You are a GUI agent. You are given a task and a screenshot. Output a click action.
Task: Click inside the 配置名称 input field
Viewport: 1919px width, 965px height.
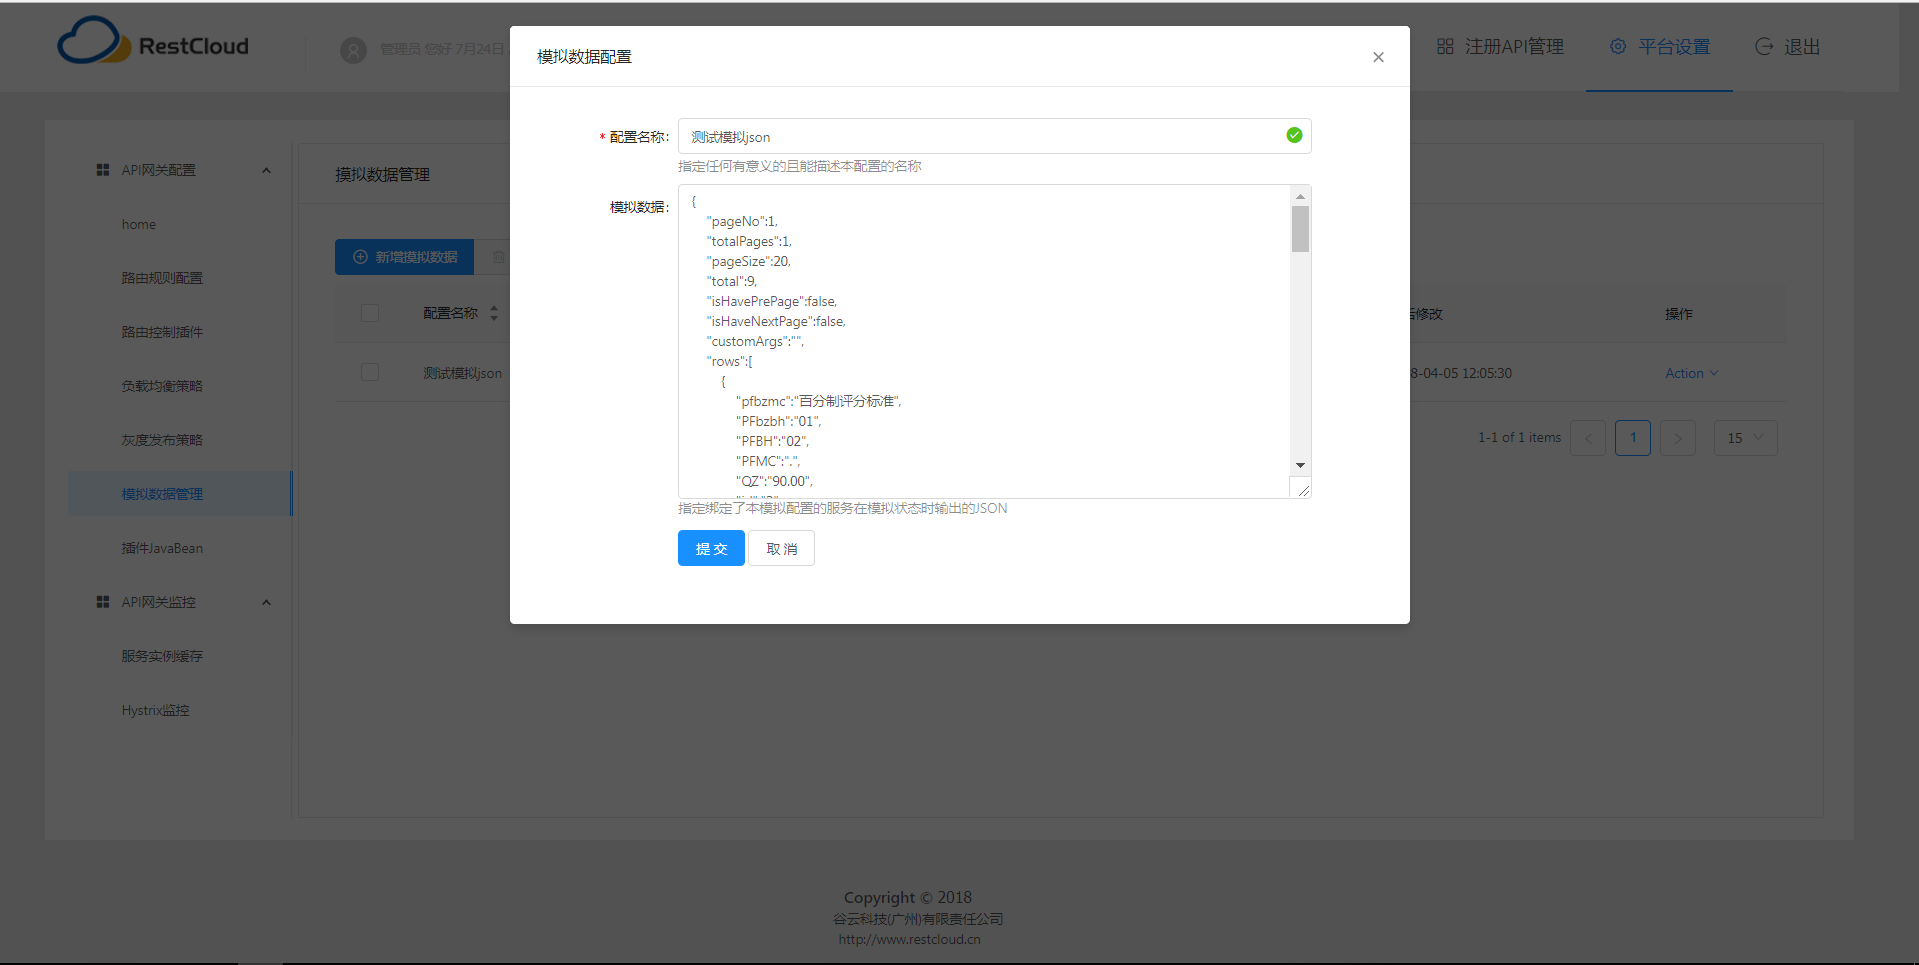(950, 136)
